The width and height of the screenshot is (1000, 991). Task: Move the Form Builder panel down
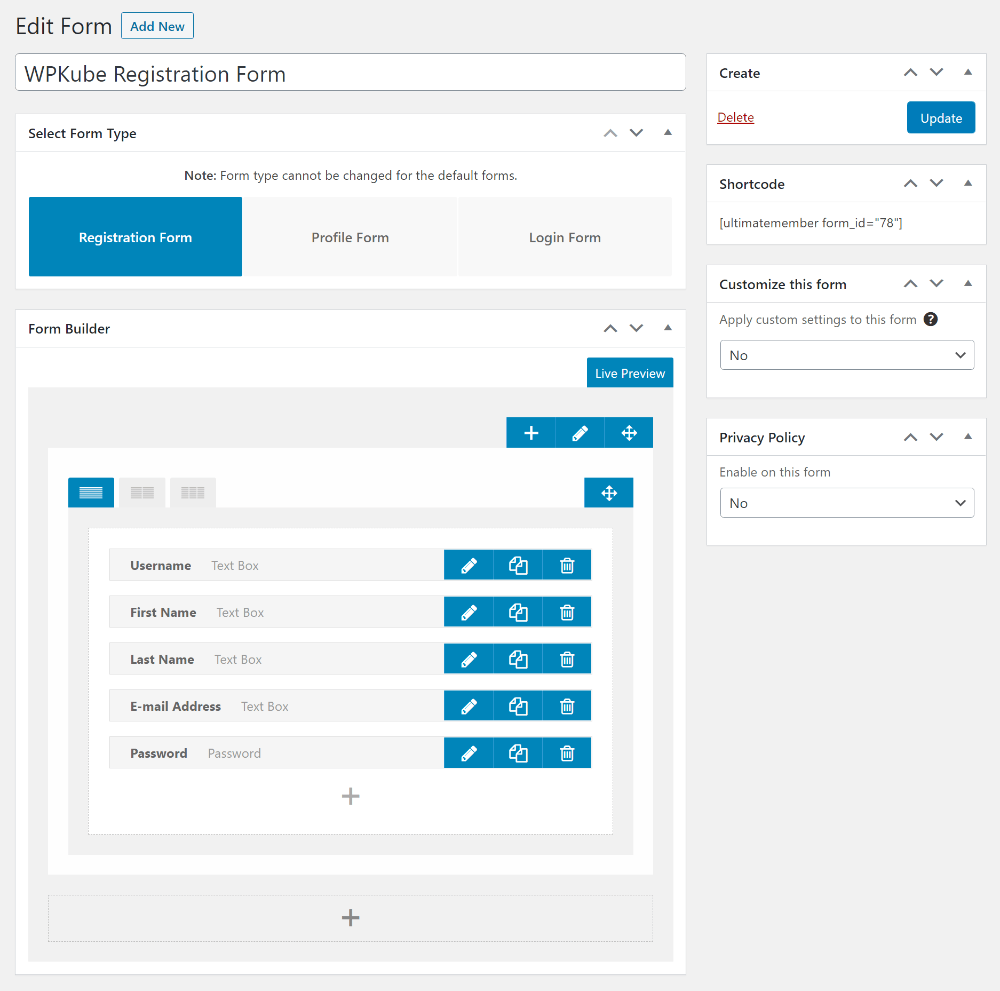click(x=636, y=328)
